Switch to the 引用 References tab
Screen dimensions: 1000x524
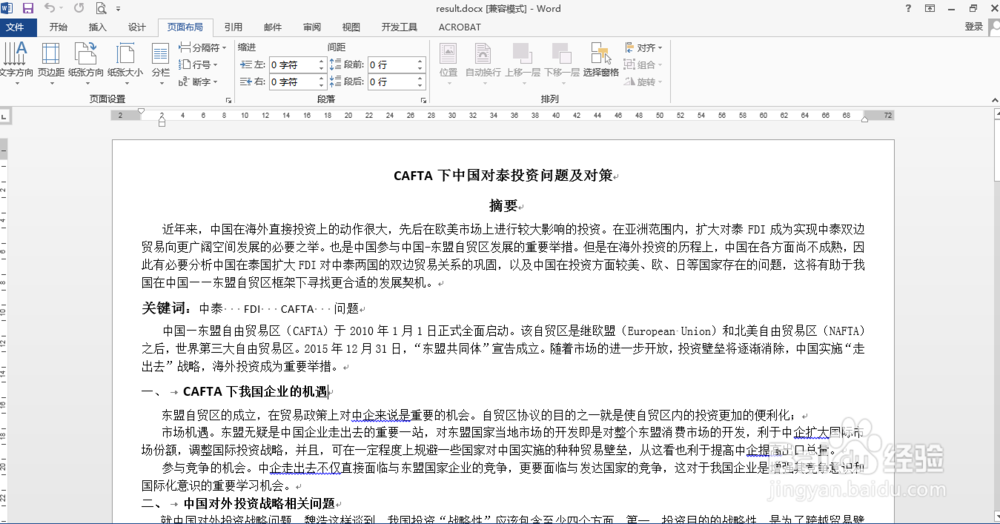(233, 27)
